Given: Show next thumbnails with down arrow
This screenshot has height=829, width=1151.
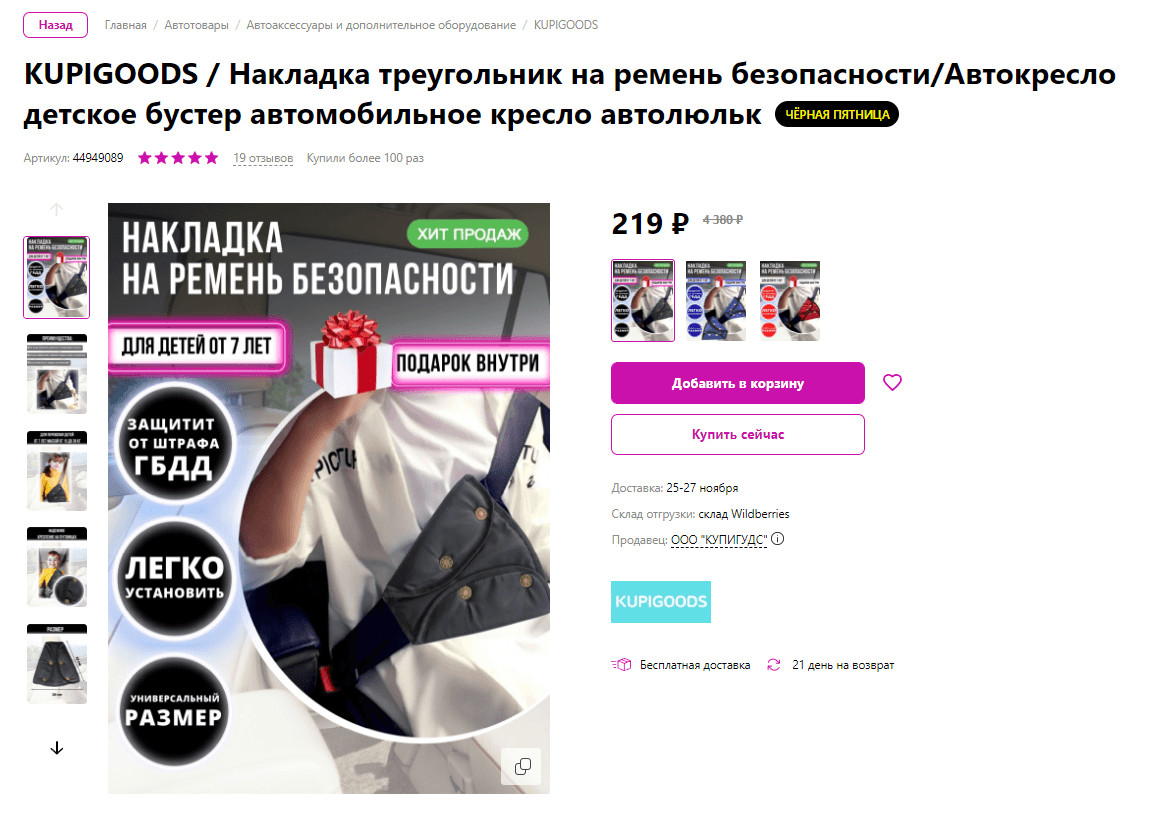Looking at the screenshot, I should point(57,748).
